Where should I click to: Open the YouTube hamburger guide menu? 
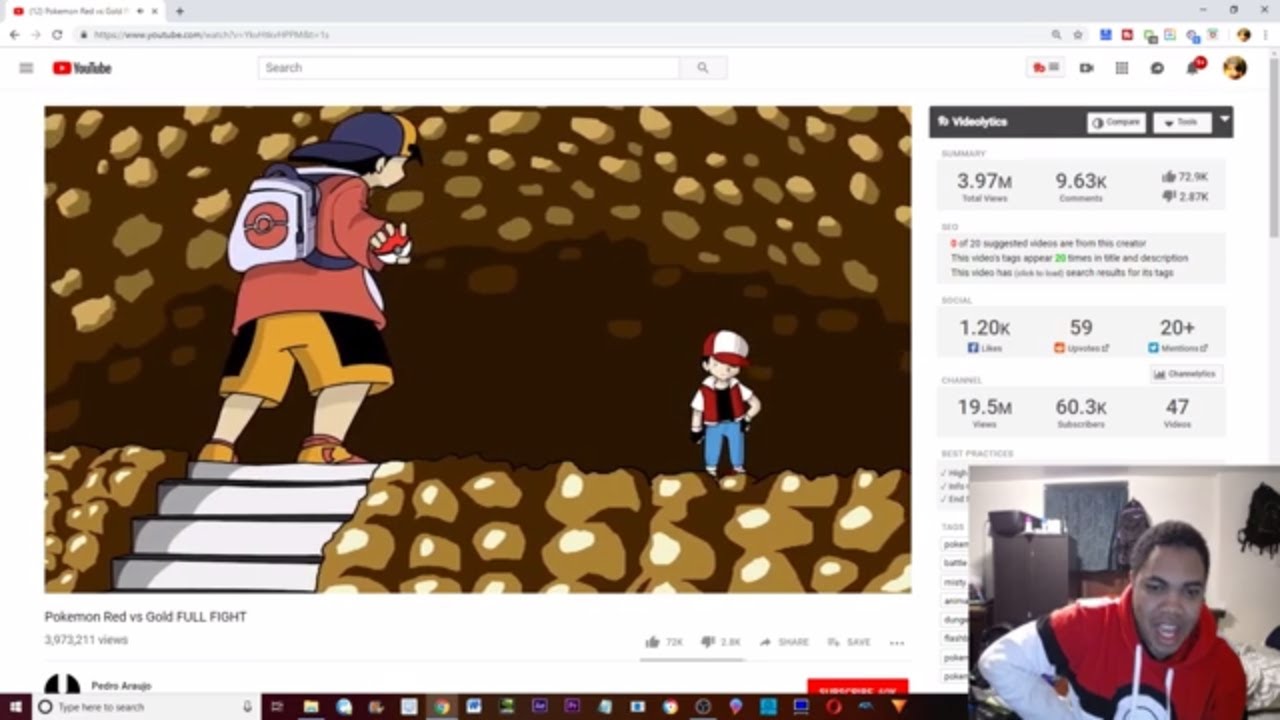click(26, 68)
